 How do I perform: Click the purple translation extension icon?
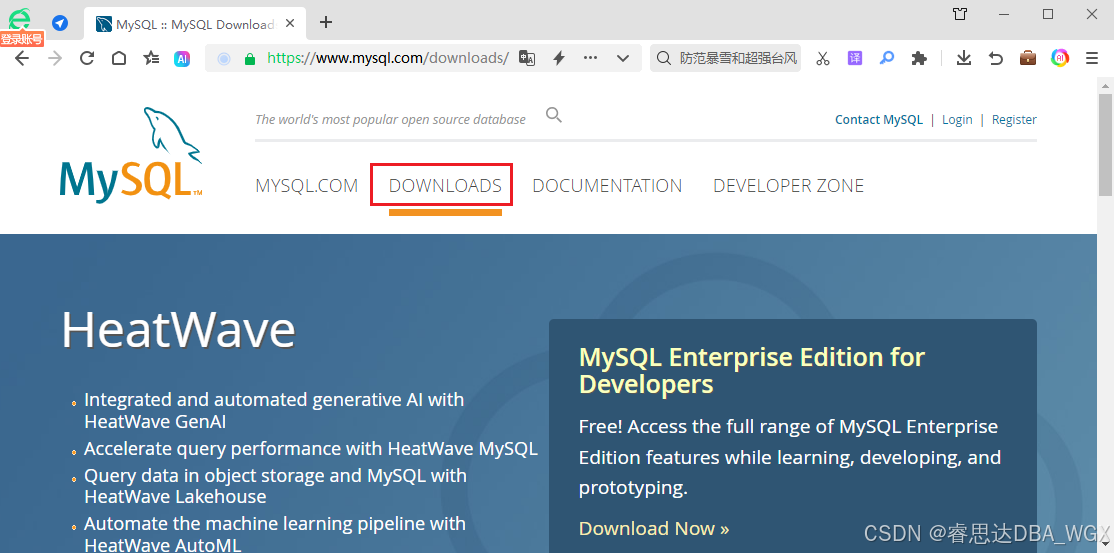855,58
